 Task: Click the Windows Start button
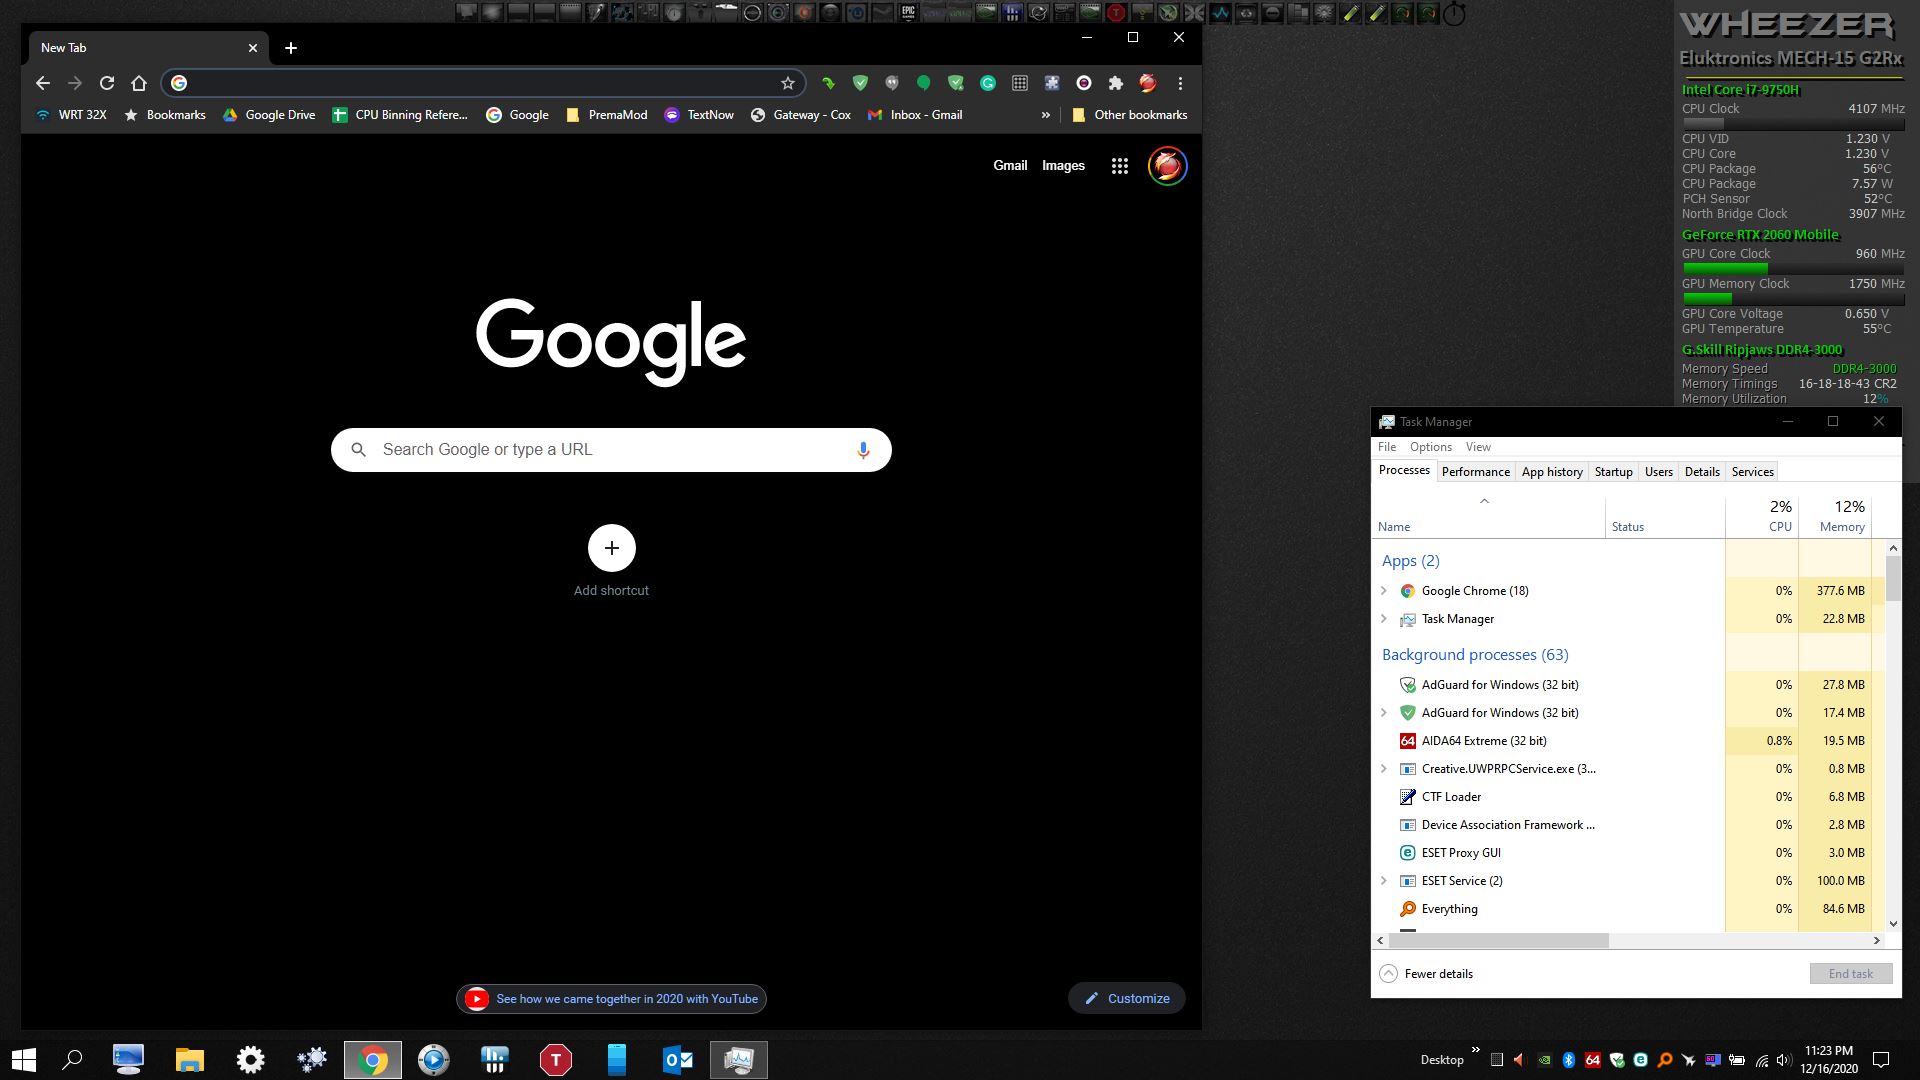[24, 1060]
